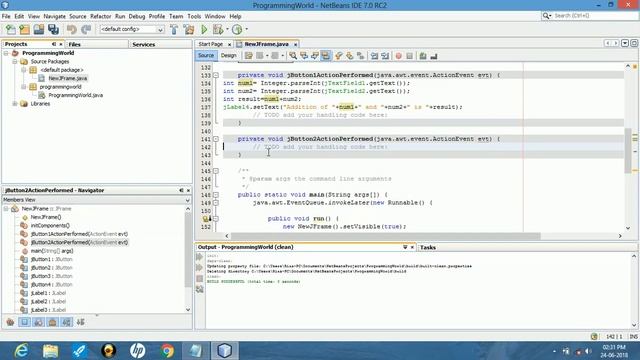Click the Clean and Build Project icon
Screen dimensions: 640x360
[189, 29]
